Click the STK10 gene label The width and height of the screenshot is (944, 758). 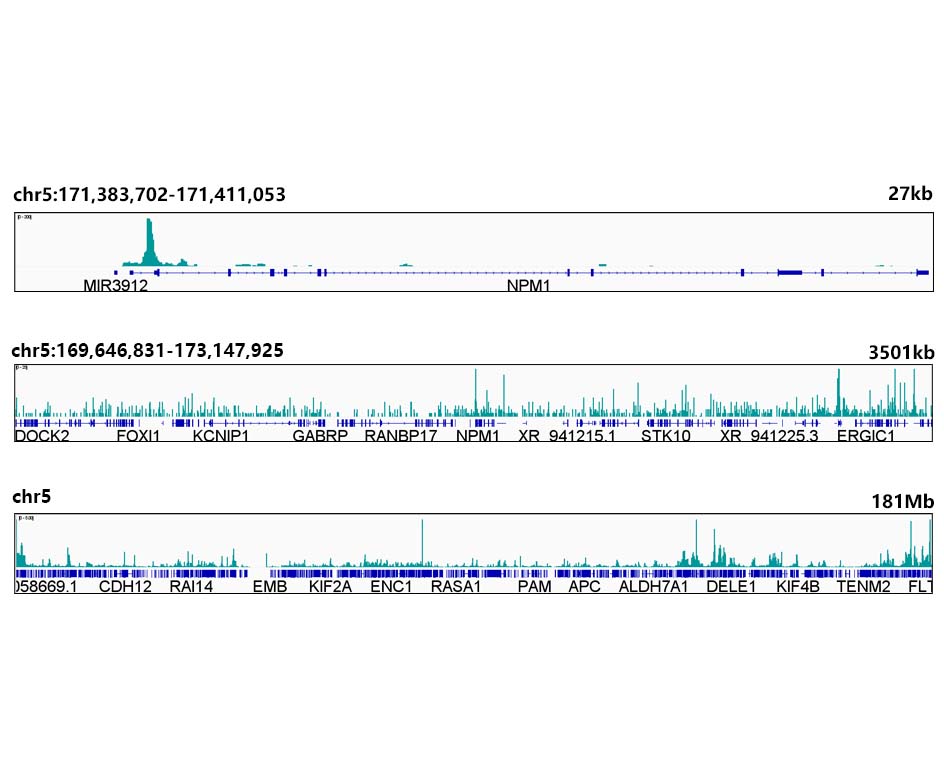pos(666,436)
